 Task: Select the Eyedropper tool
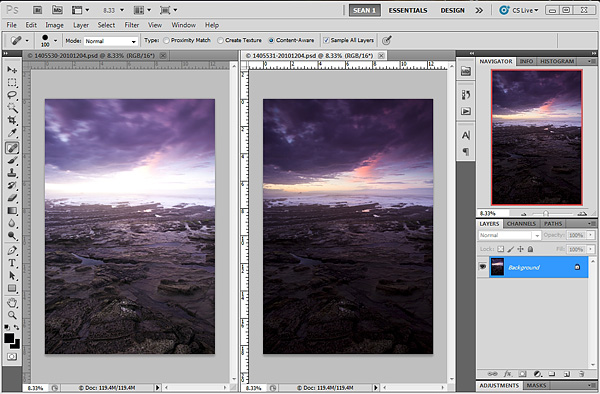click(12, 133)
